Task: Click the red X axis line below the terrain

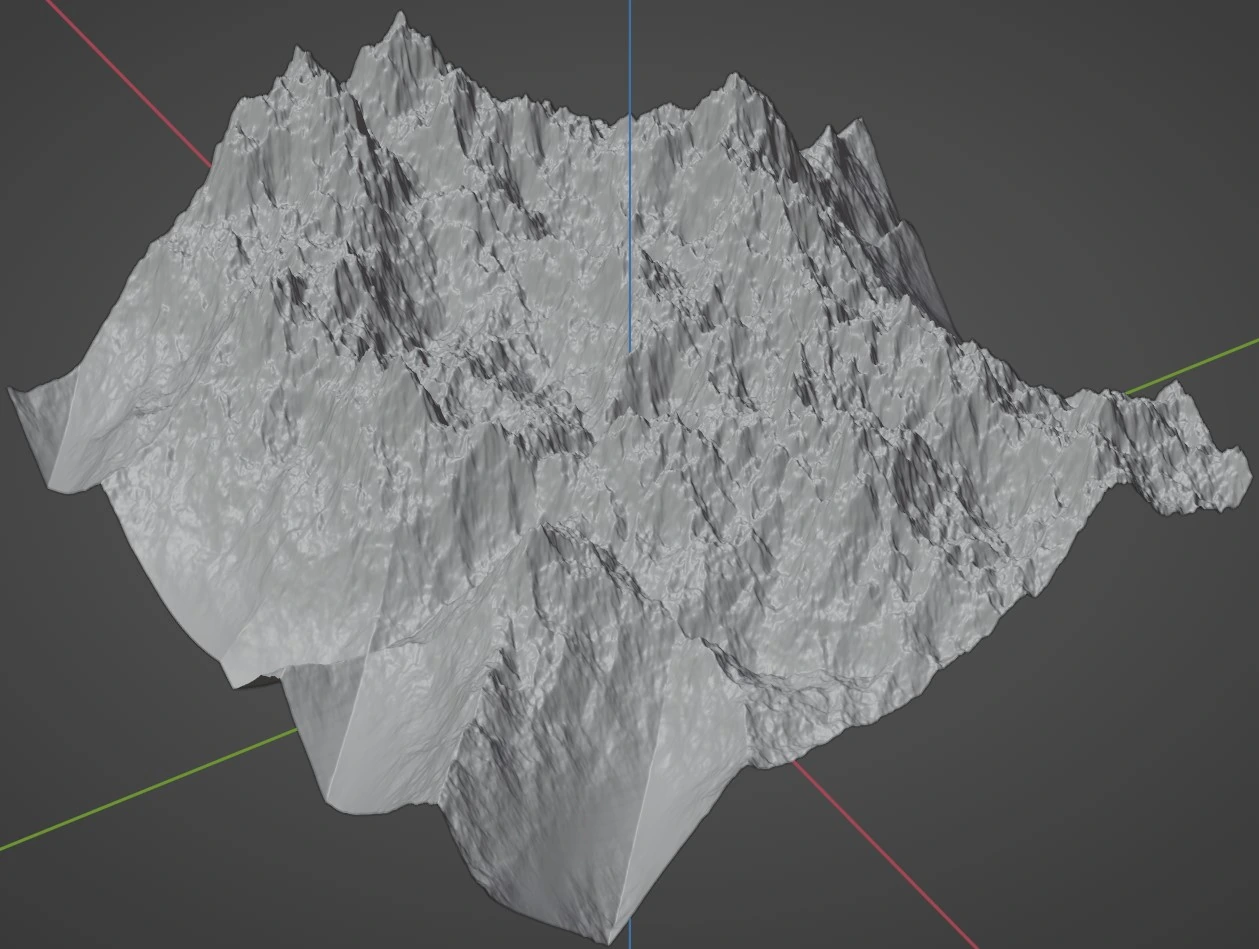Action: [880, 850]
